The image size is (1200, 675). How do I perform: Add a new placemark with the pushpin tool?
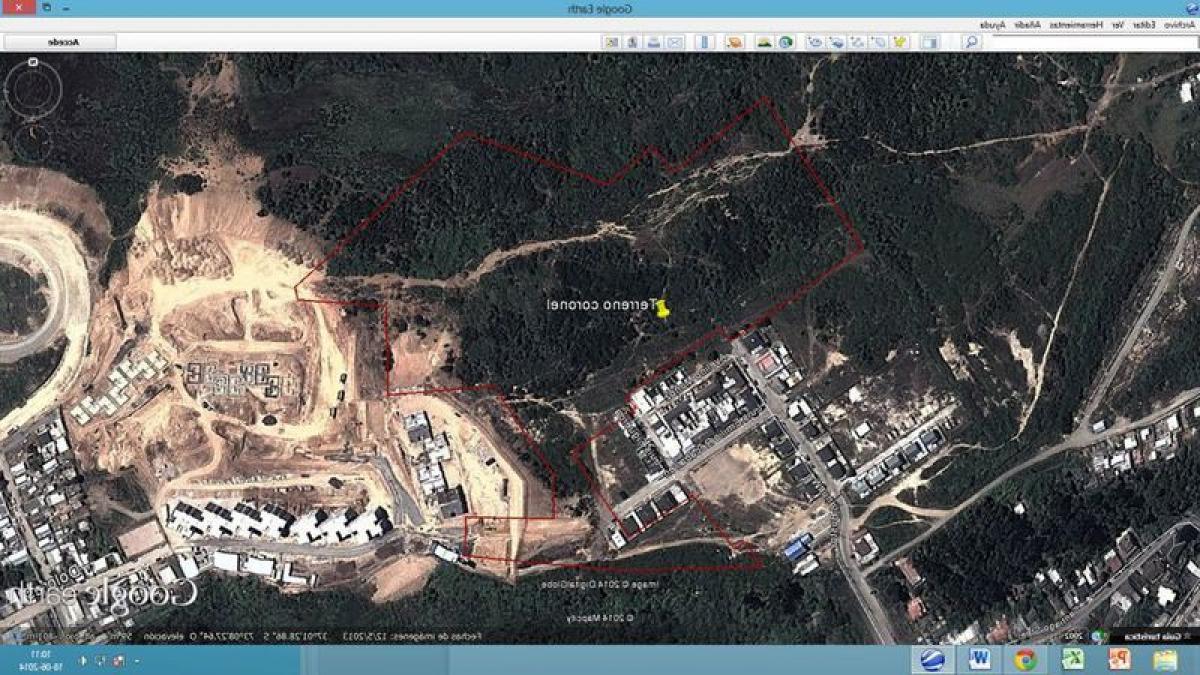(900, 42)
